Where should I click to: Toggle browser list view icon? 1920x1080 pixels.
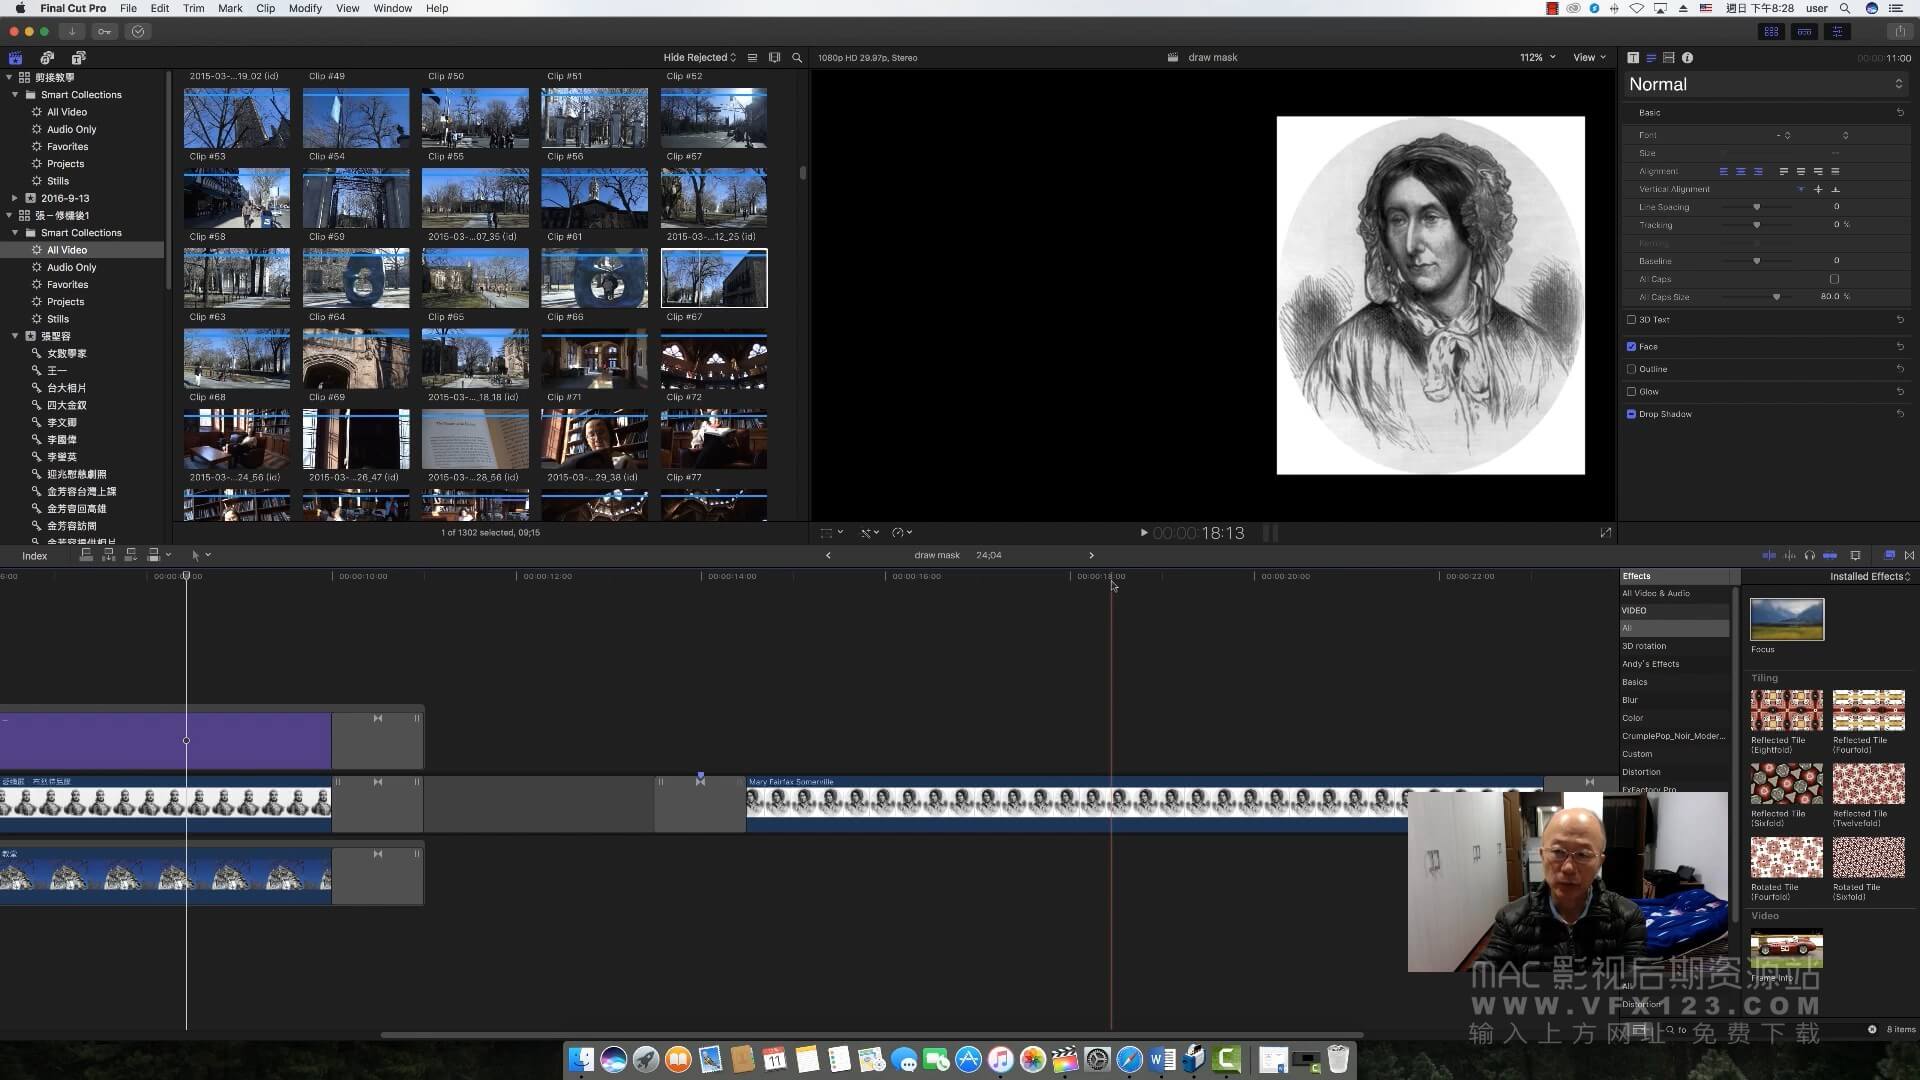[x=753, y=58]
